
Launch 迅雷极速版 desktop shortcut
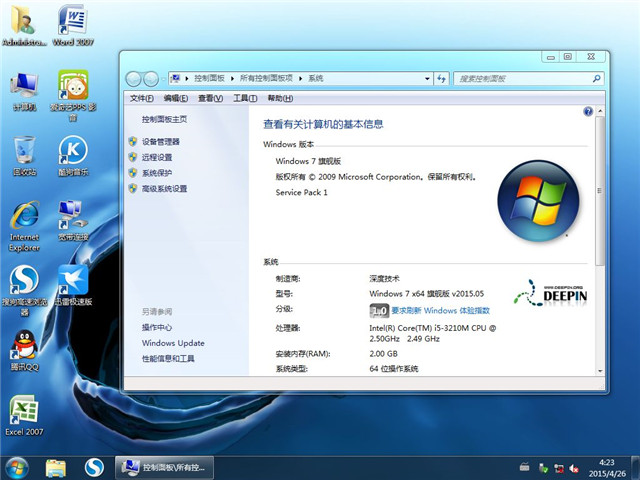(x=73, y=286)
